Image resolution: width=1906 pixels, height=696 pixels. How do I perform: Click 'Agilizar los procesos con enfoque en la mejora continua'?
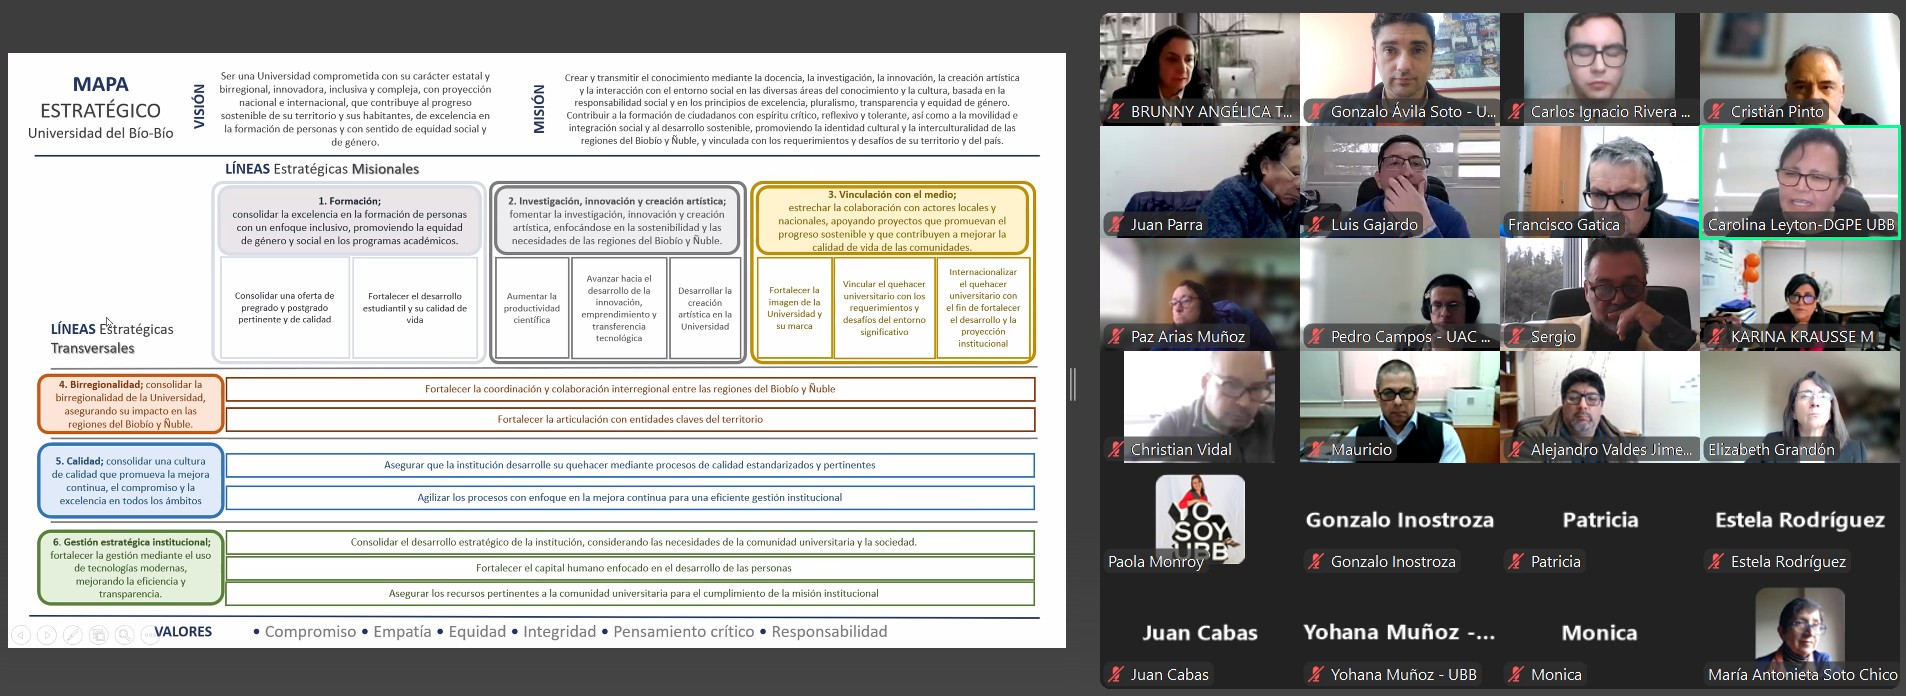point(630,497)
